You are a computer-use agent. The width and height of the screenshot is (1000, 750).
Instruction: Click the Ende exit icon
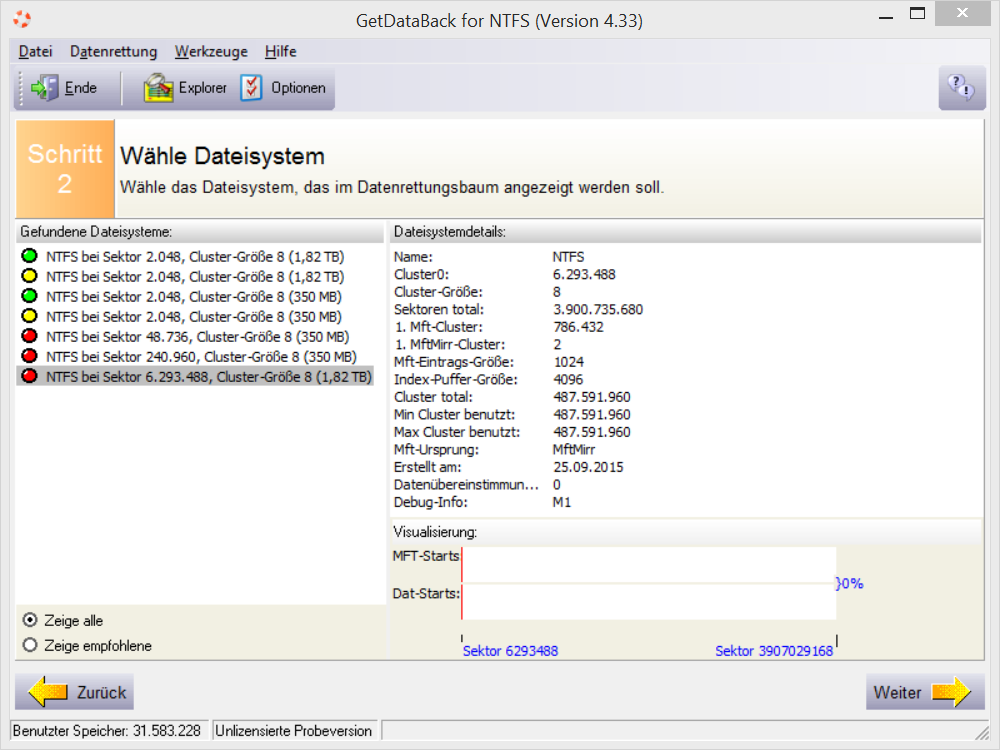pyautogui.click(x=45, y=87)
